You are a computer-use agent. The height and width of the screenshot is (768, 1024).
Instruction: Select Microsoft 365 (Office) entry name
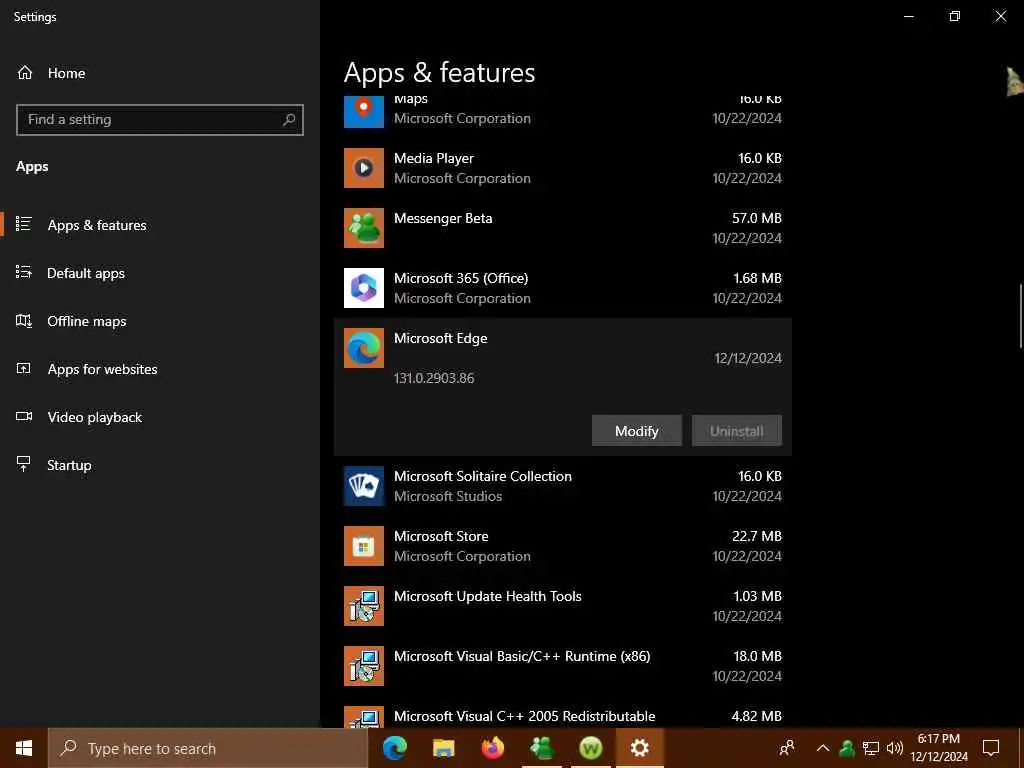tap(461, 278)
